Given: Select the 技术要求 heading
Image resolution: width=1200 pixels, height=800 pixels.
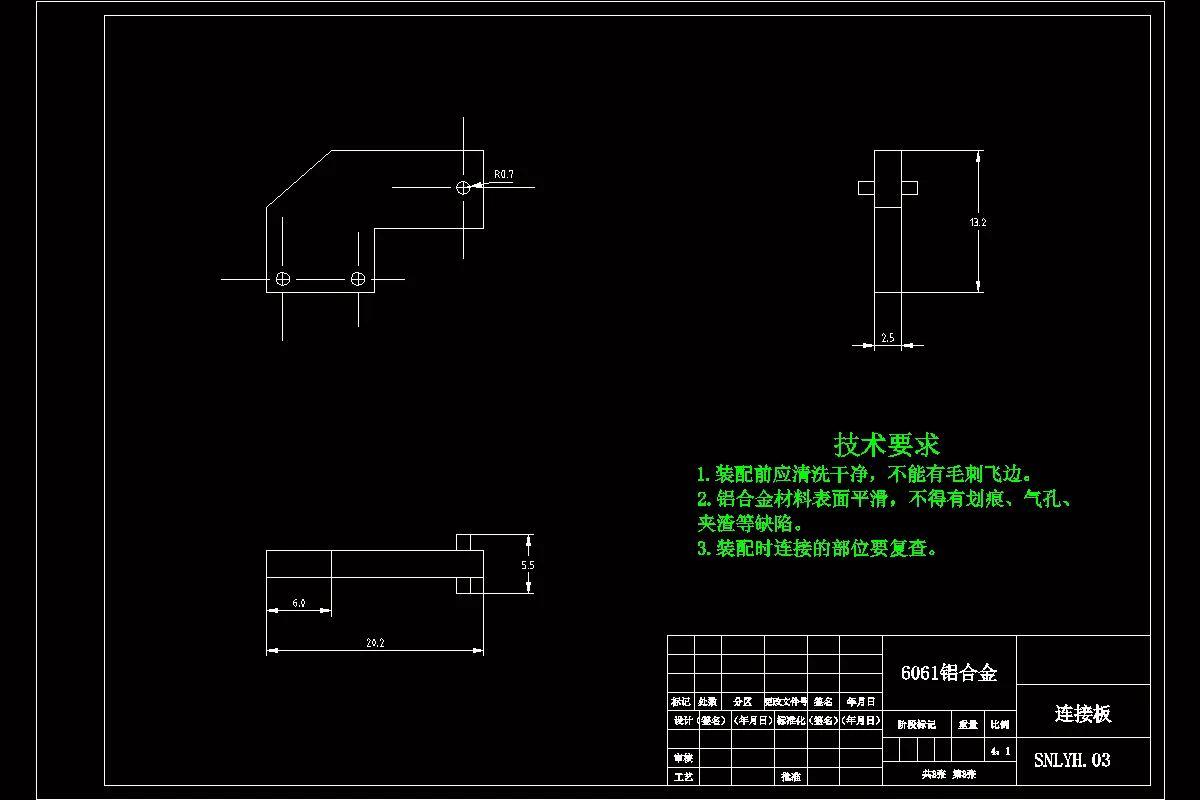Looking at the screenshot, I should 887,445.
